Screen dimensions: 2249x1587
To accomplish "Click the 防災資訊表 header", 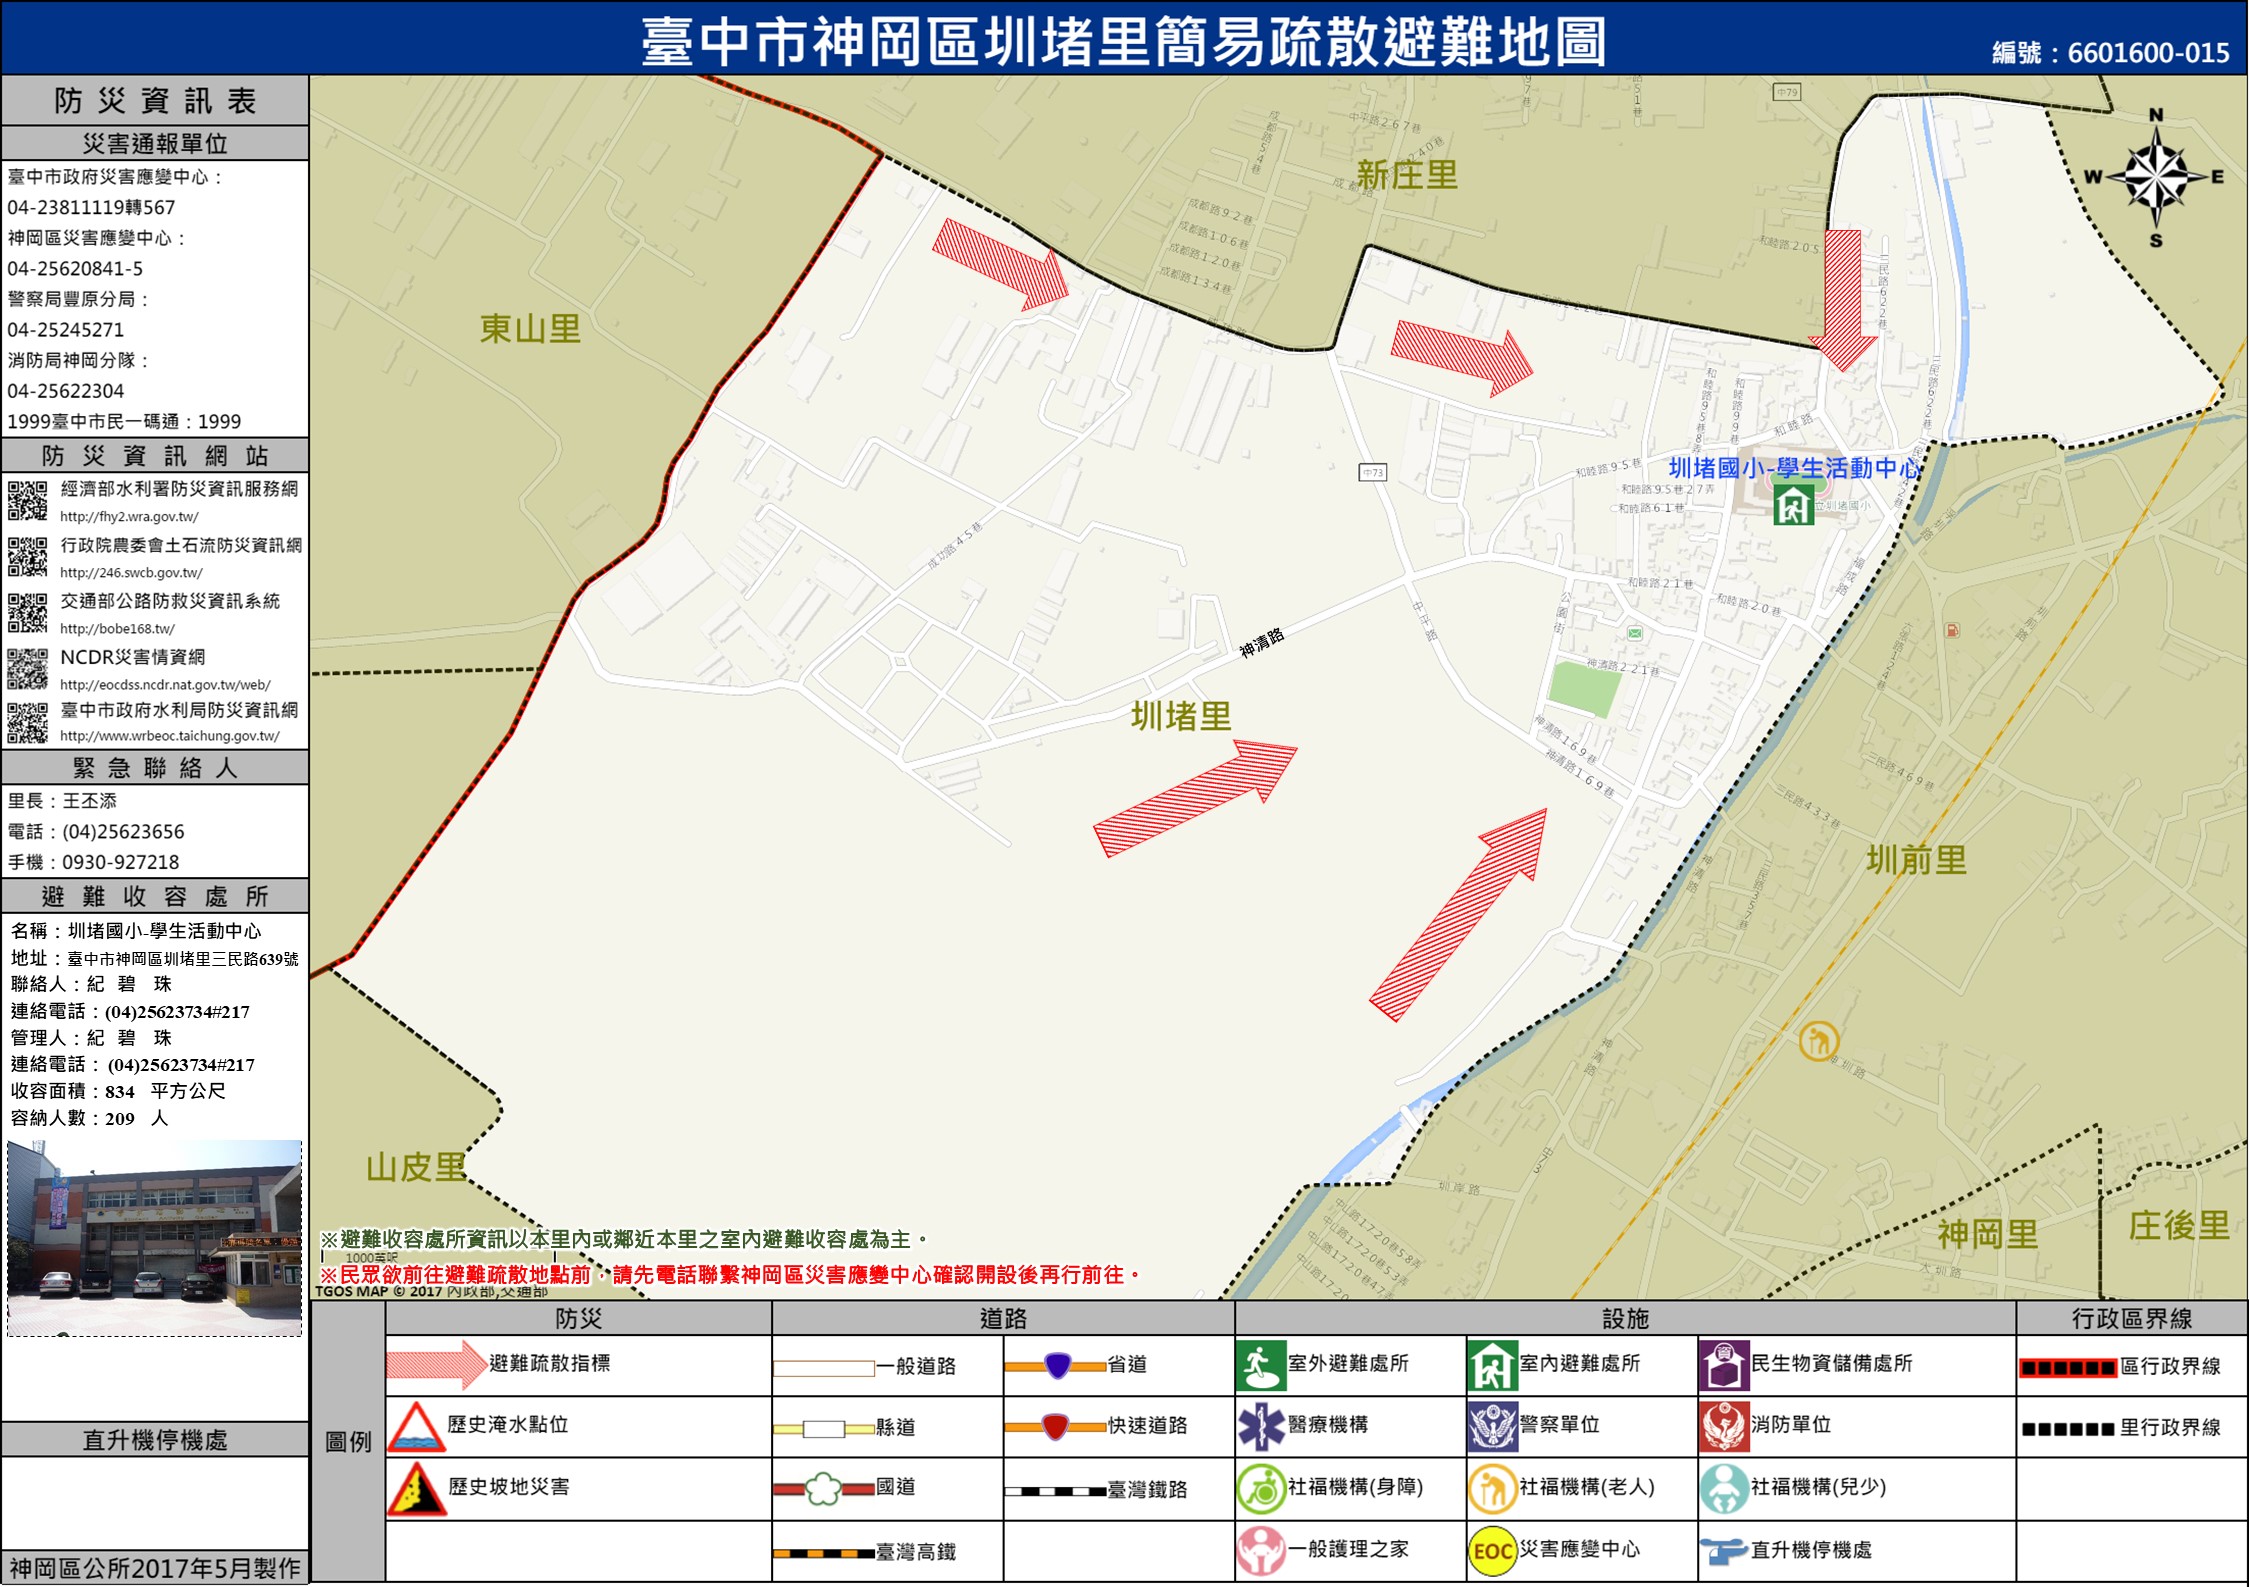I will (x=155, y=101).
